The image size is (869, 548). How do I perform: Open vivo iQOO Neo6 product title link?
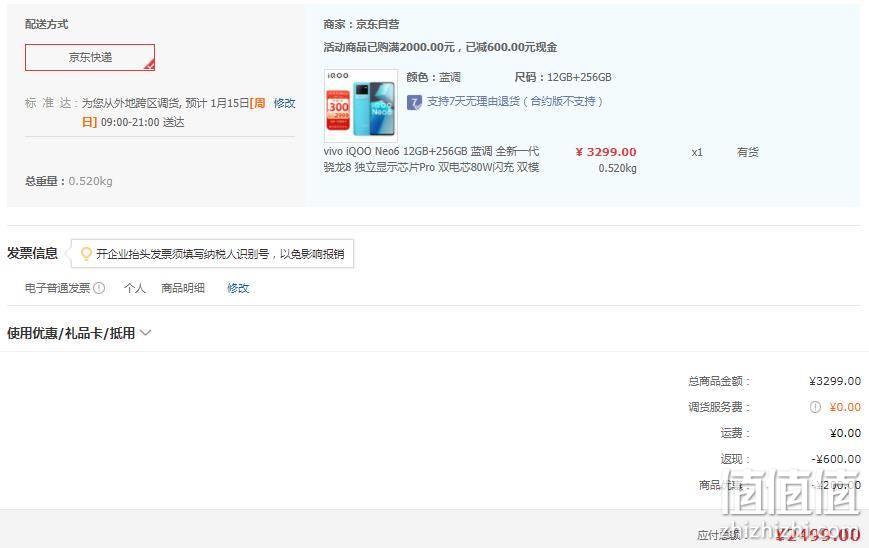[431, 159]
